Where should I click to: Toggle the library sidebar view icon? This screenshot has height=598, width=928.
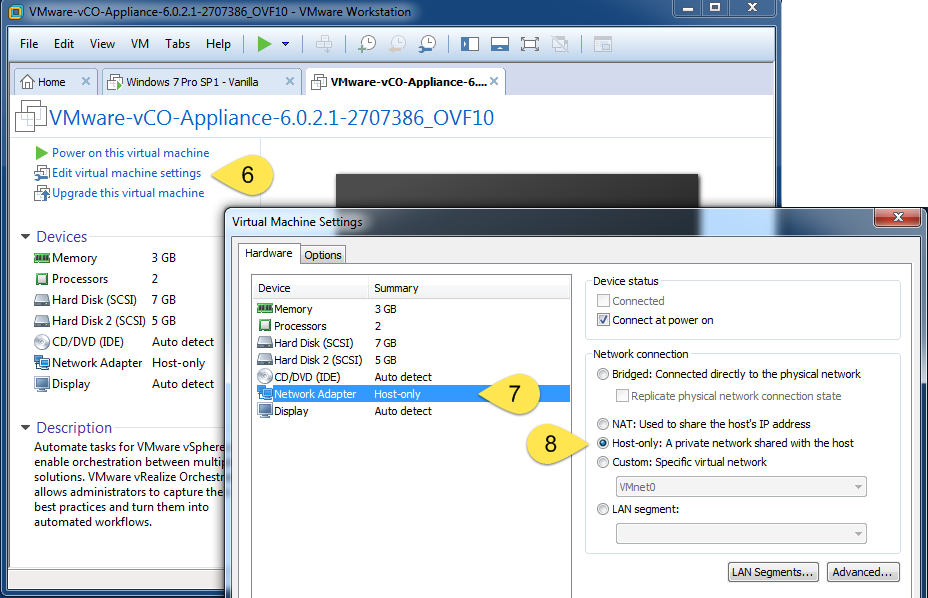(470, 44)
